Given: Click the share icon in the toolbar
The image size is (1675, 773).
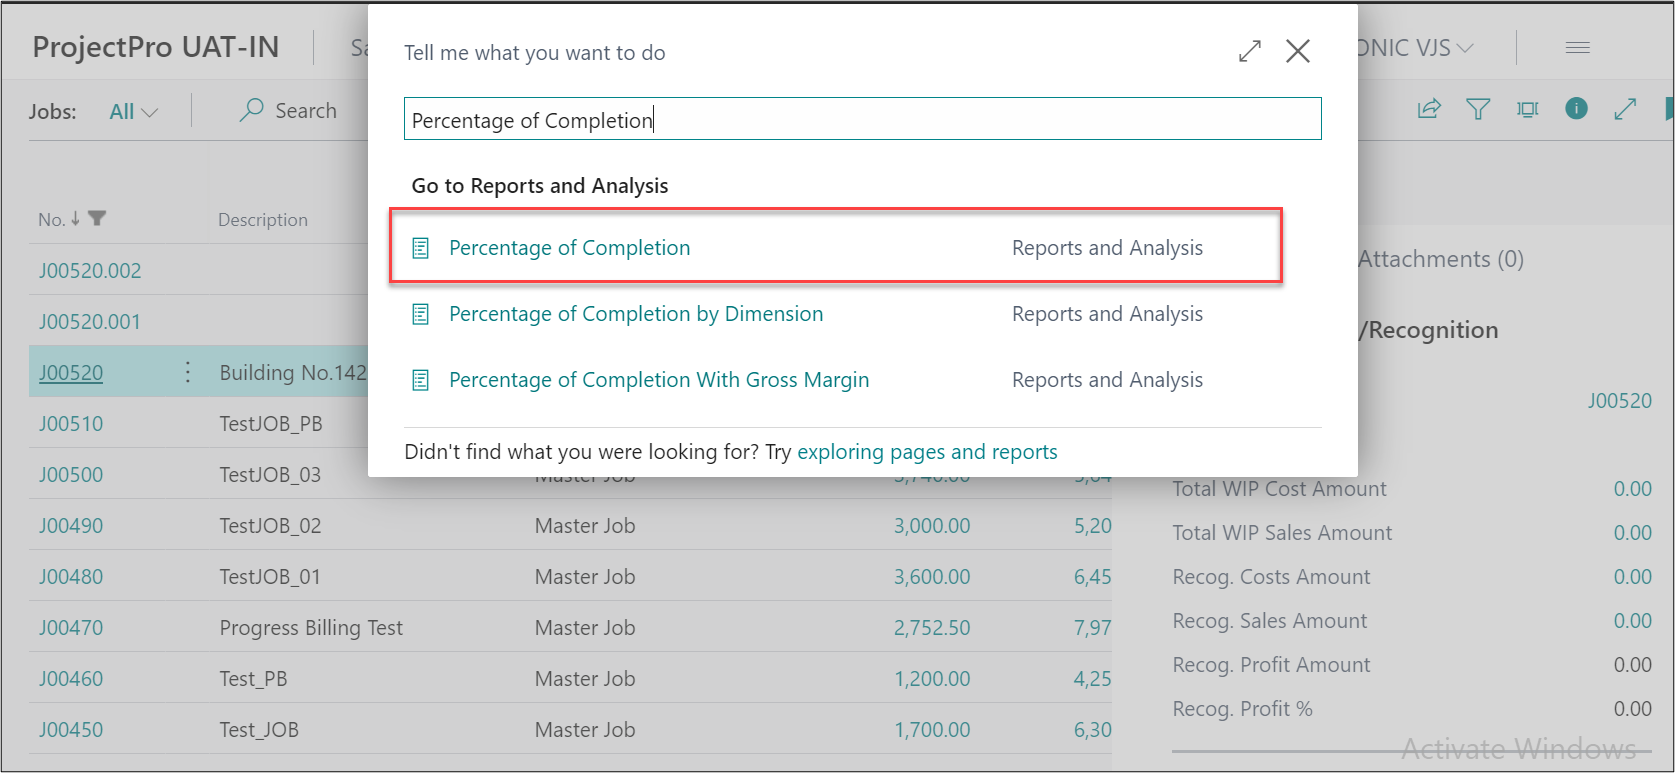Looking at the screenshot, I should [x=1429, y=109].
